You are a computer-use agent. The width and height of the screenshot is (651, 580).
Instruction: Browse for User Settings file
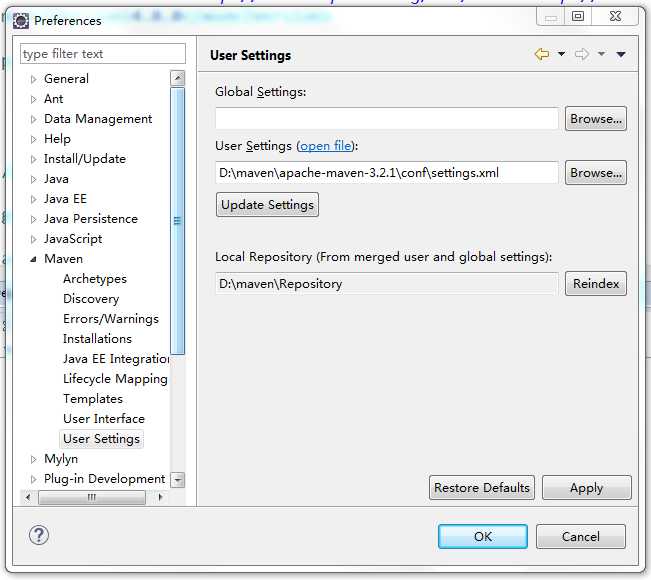[x=596, y=173]
